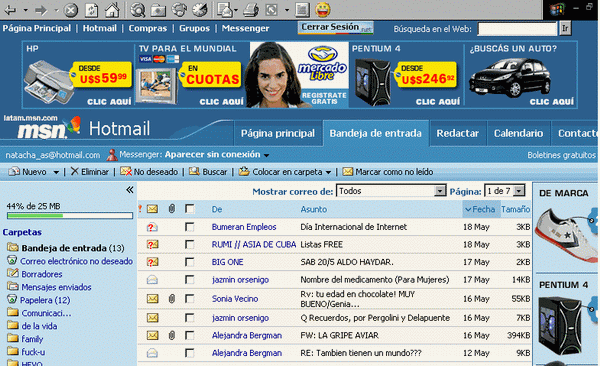The image size is (600, 366).
Task: Check the Bumeran Empleos message box
Action: [x=189, y=227]
